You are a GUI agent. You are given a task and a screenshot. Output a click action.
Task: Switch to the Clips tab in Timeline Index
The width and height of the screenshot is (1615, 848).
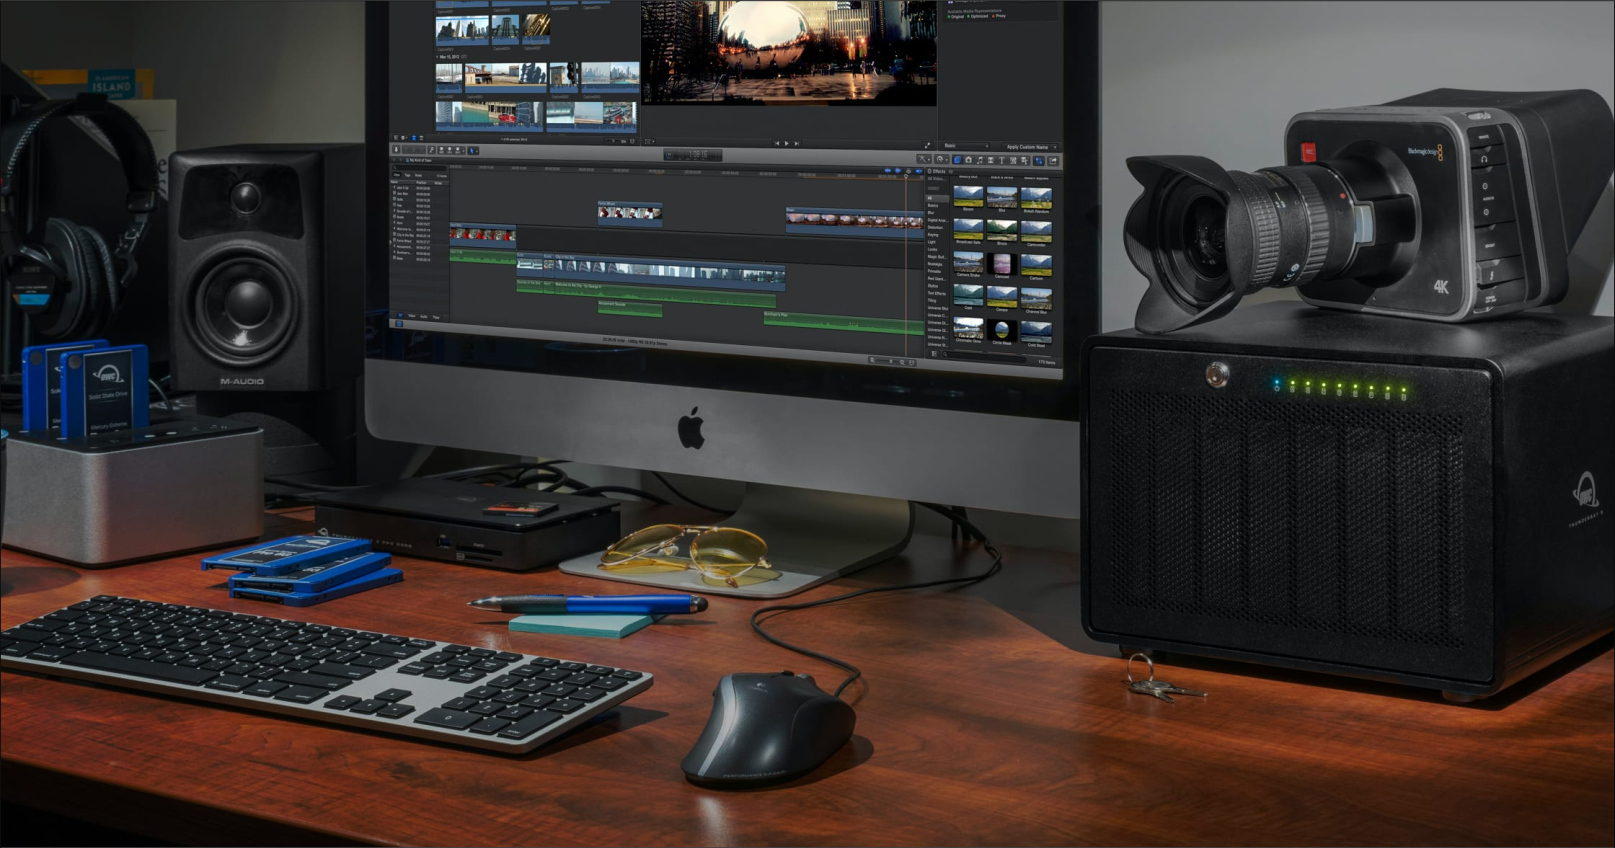(x=396, y=175)
